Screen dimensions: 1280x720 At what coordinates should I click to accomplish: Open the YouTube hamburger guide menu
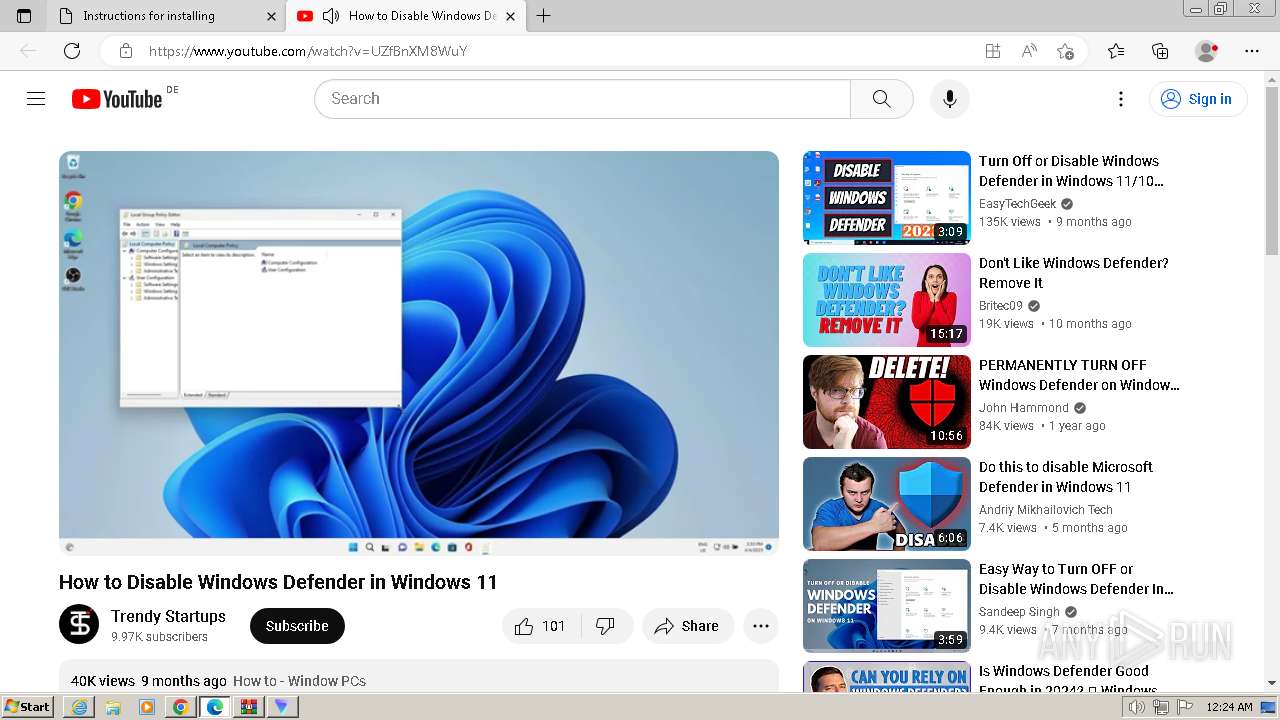point(36,98)
